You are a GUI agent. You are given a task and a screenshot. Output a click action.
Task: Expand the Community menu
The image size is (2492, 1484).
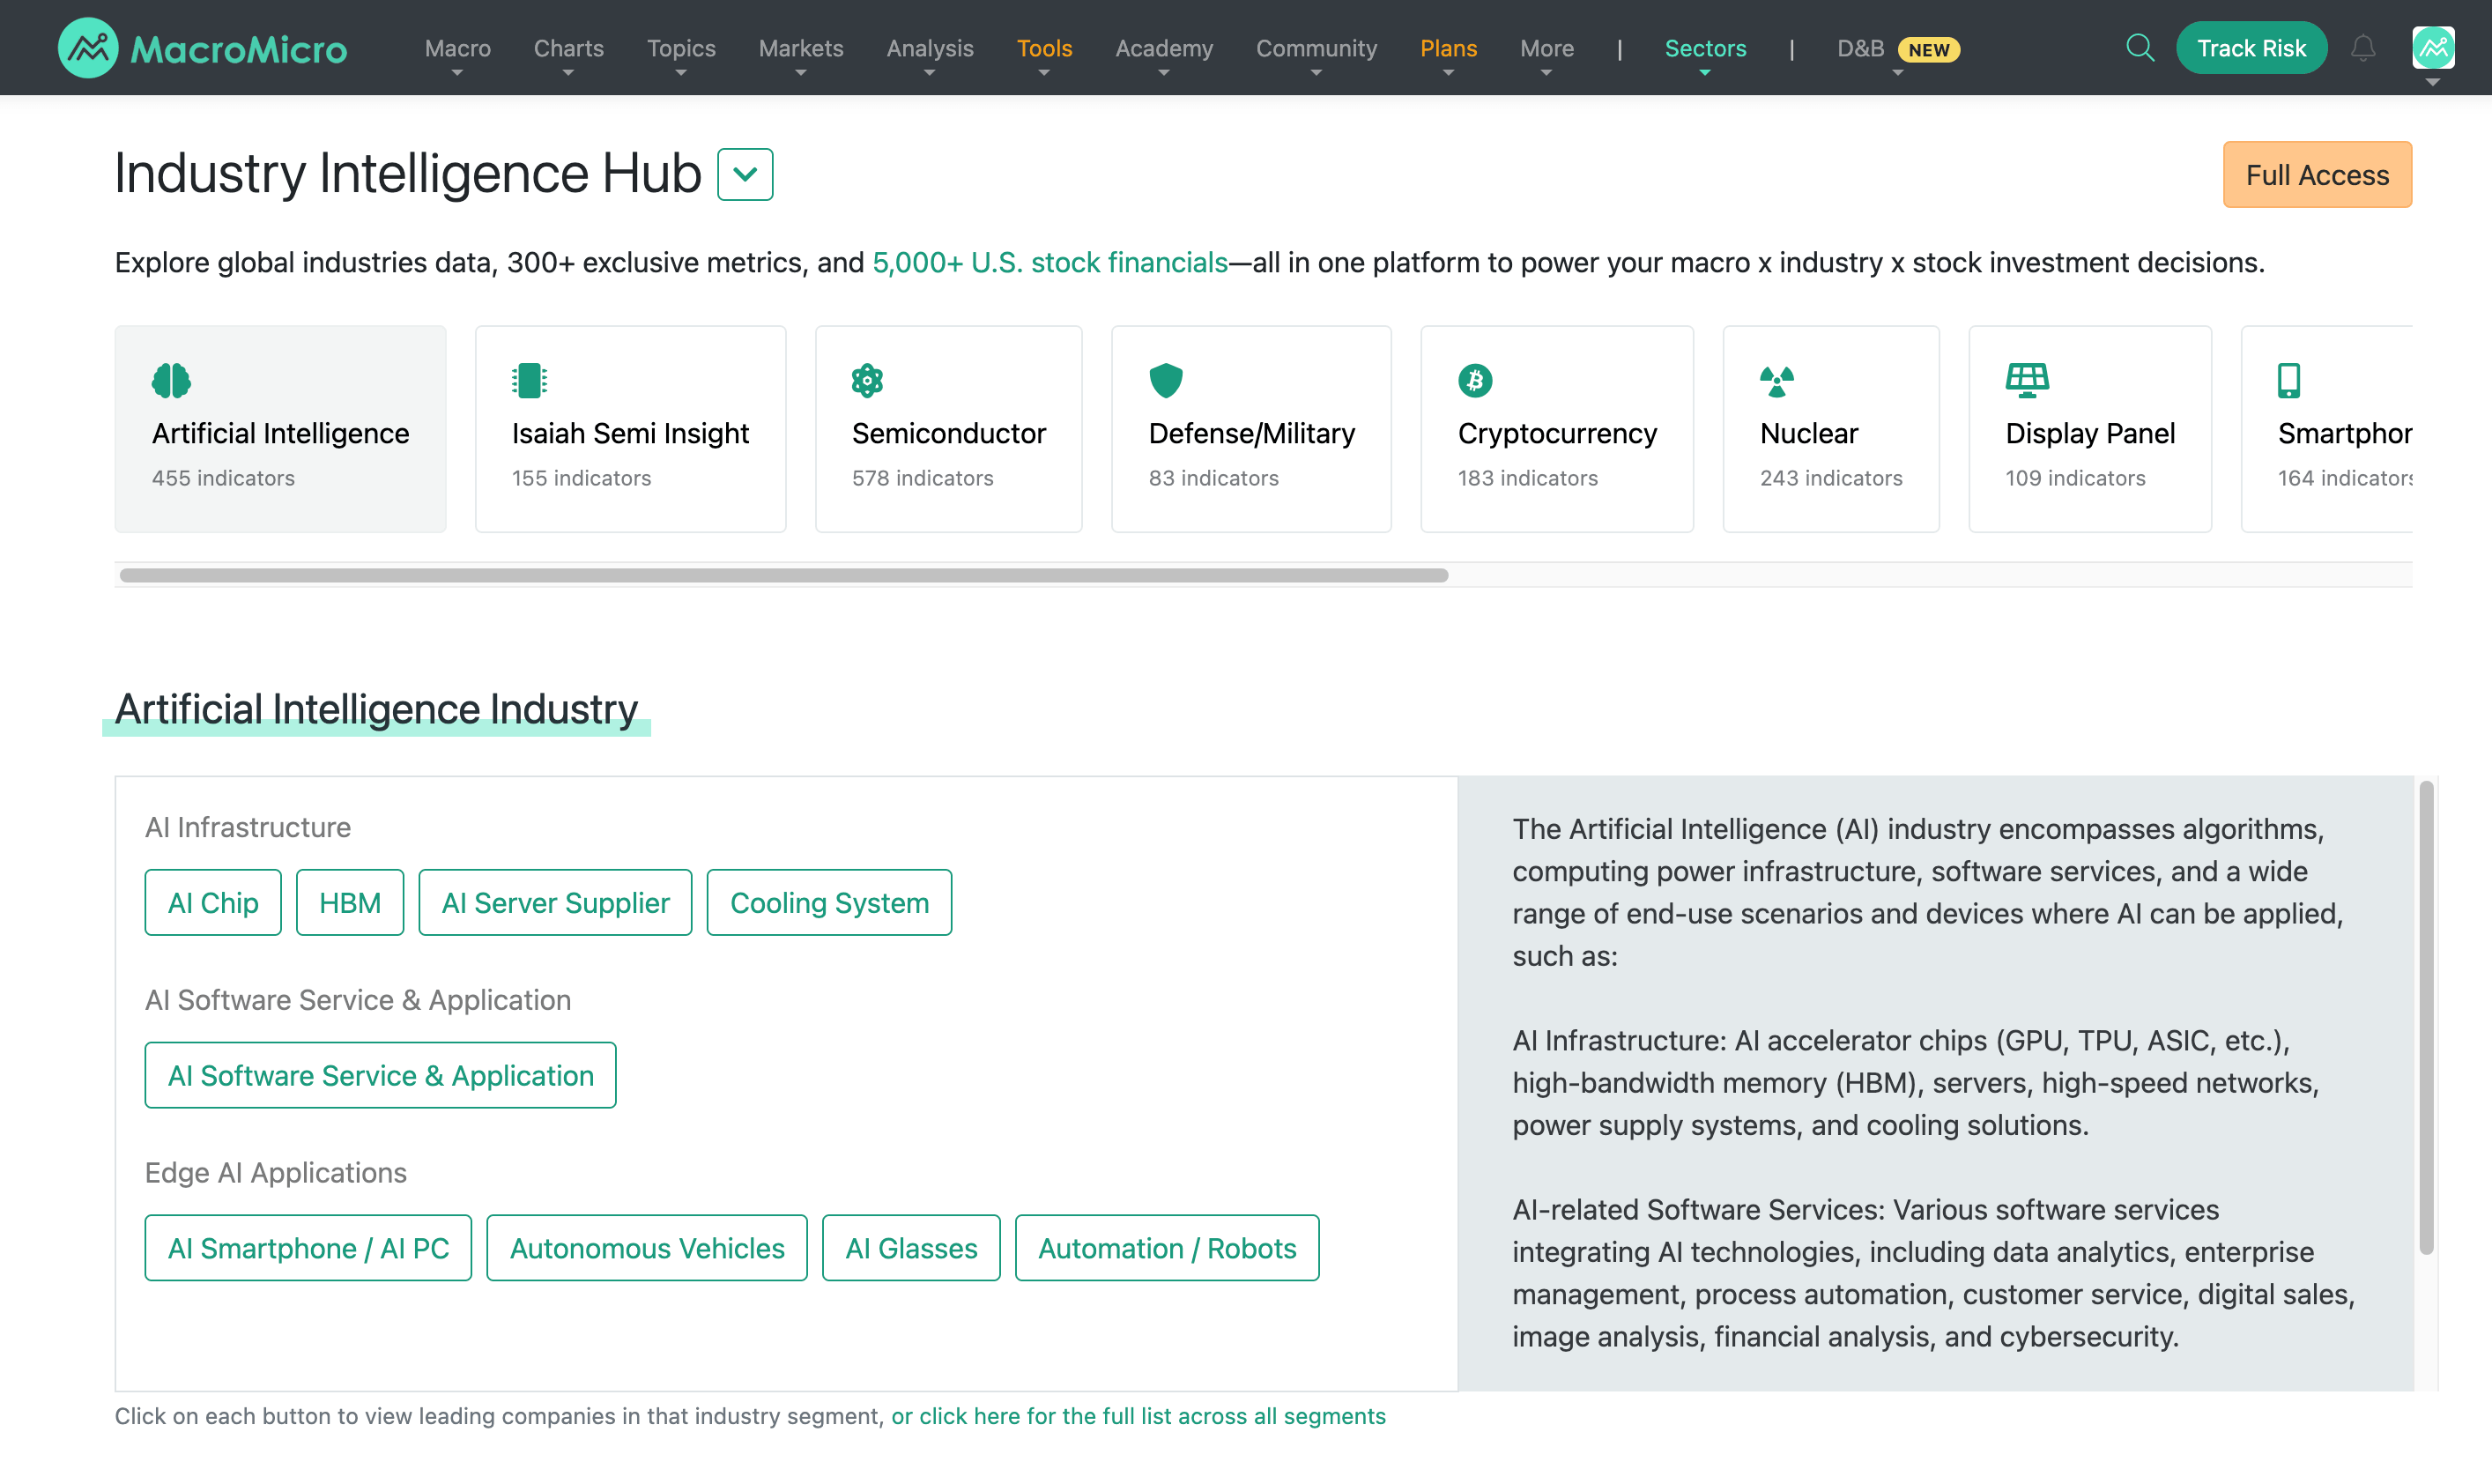(1316, 48)
